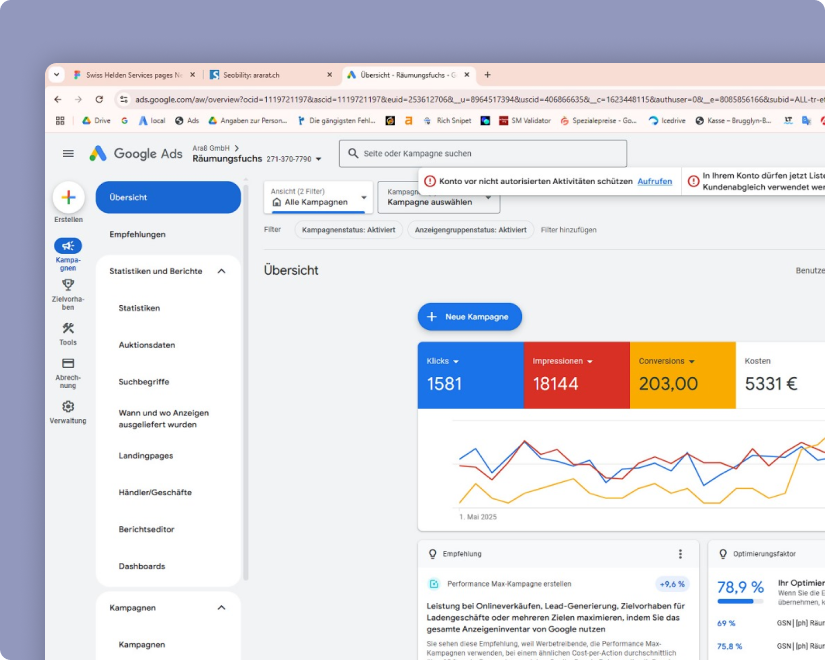Viewport: 825px width, 660px height.
Task: Click the Google Ads logo
Action: click(136, 154)
